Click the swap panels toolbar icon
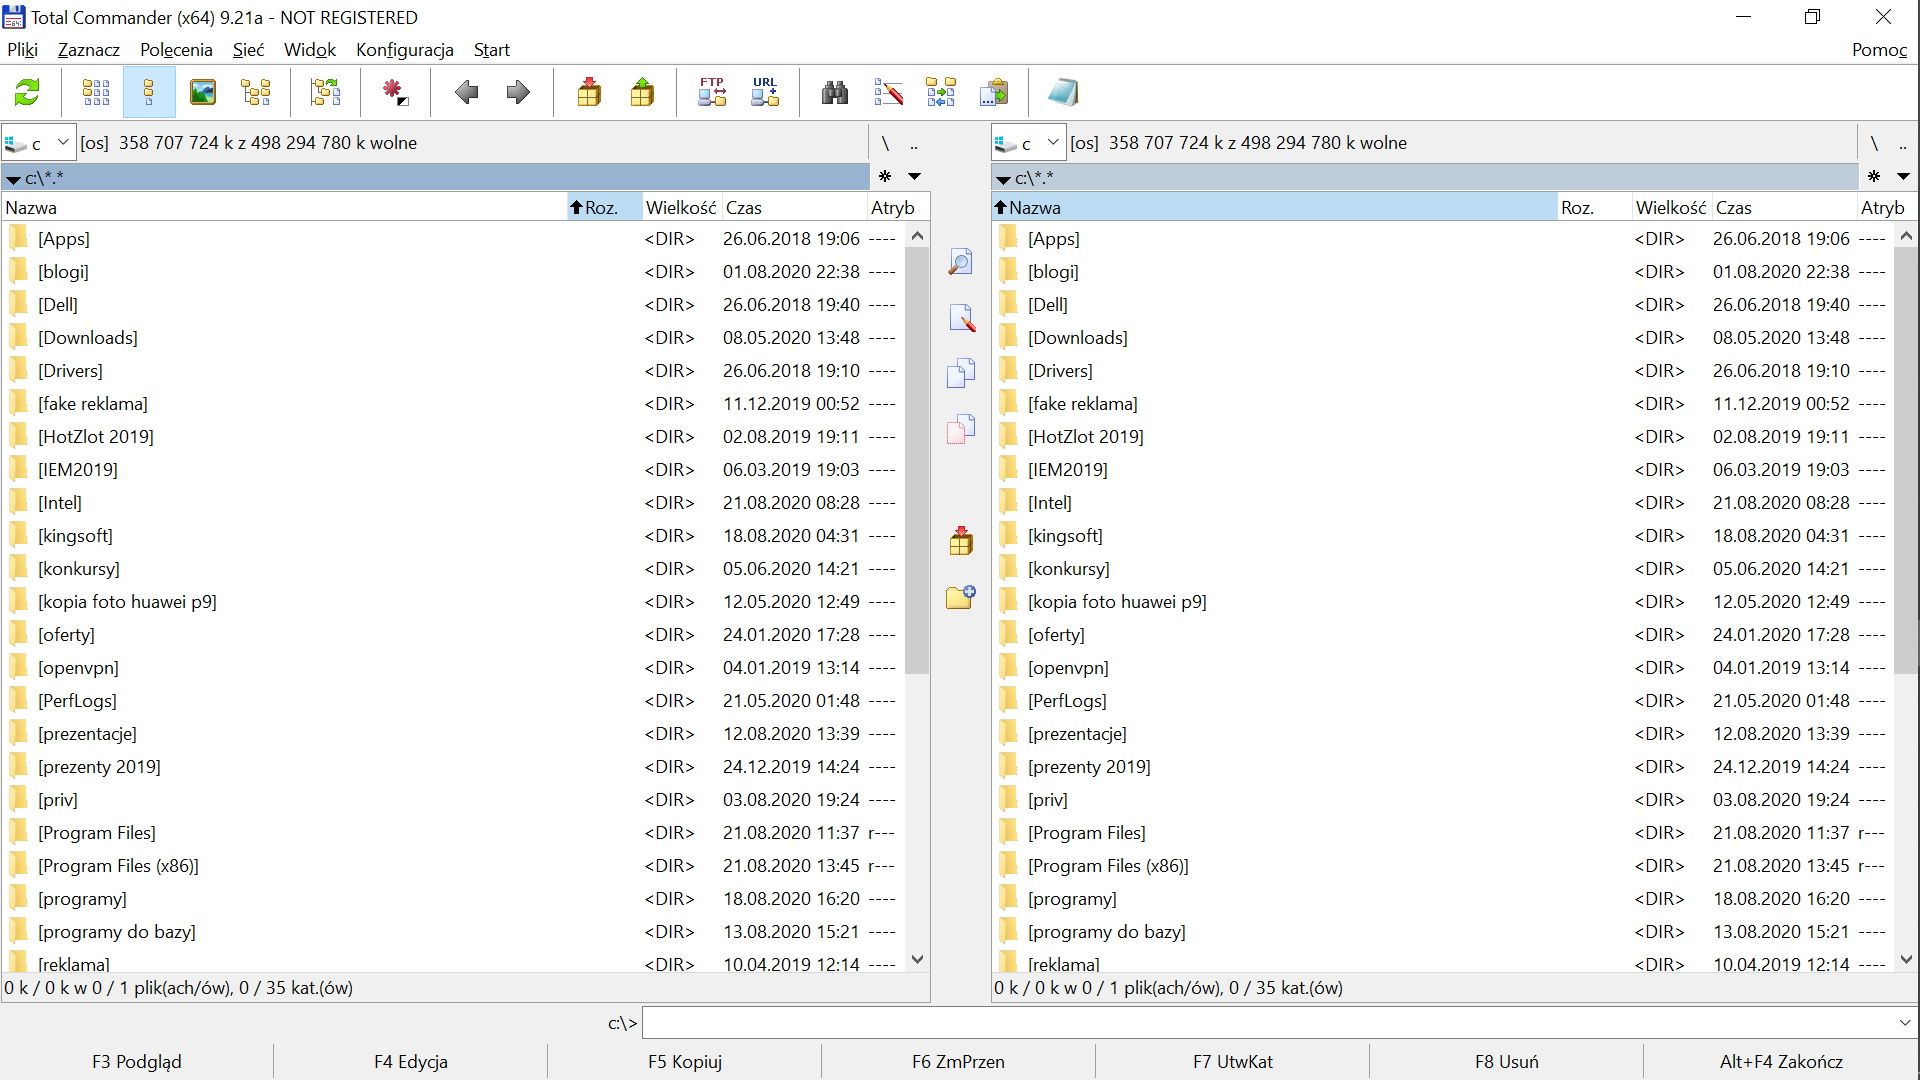 [x=325, y=93]
